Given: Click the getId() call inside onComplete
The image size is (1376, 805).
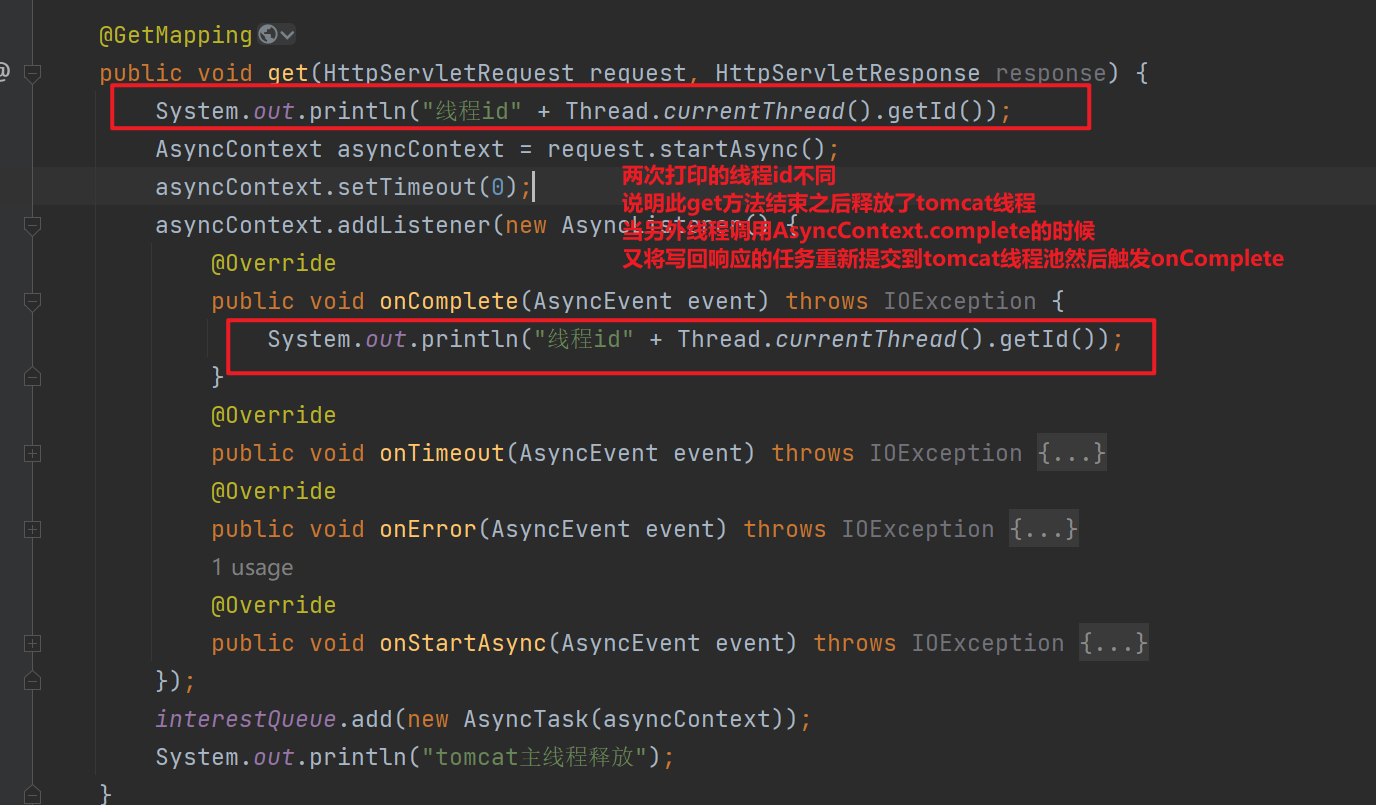Looking at the screenshot, I should 1047,339.
